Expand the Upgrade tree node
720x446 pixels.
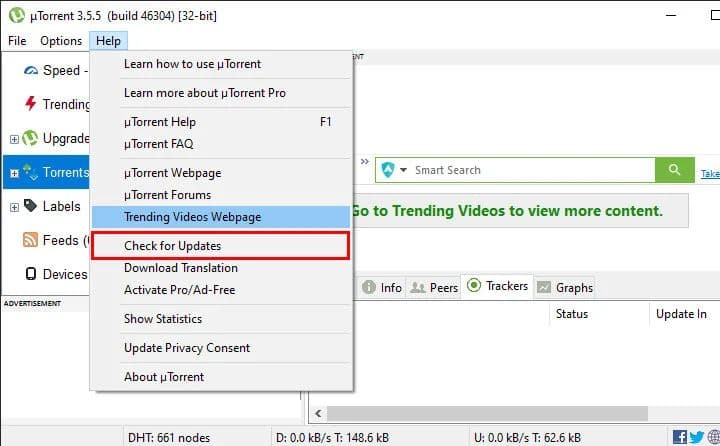click(x=14, y=139)
